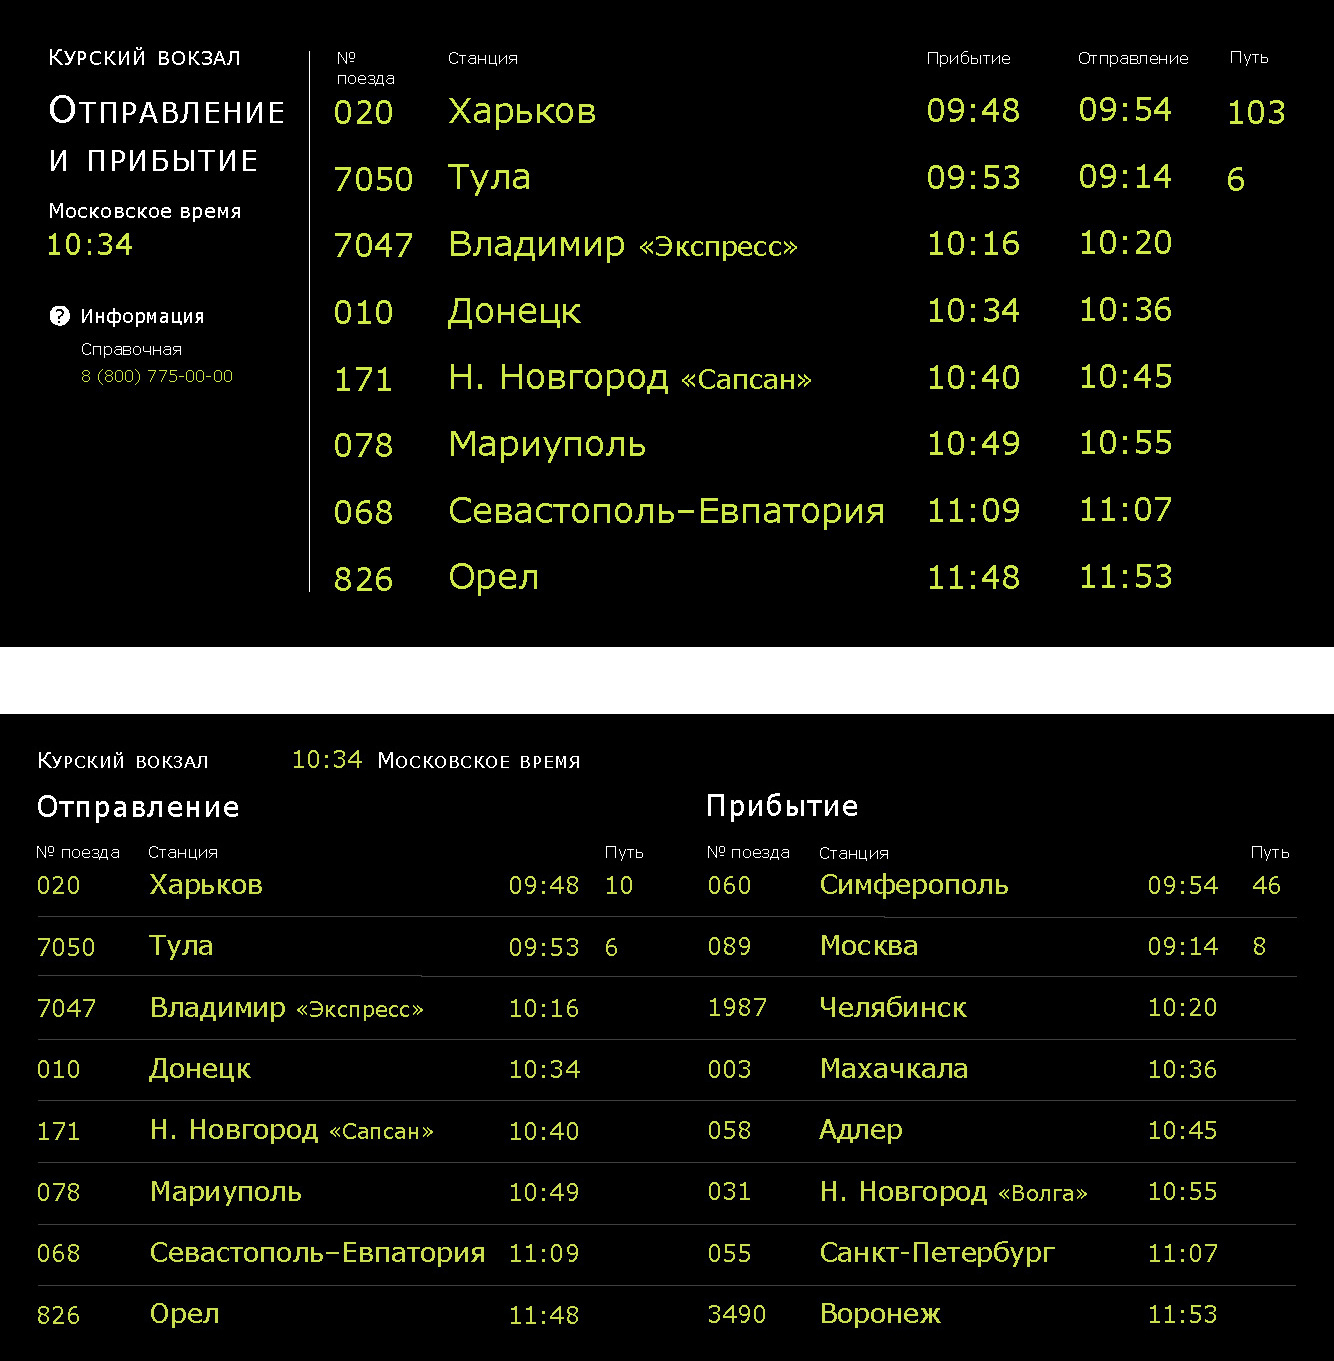Select Симферополь in the arrivals list
Screen dimensions: 1334x1361
[913, 885]
